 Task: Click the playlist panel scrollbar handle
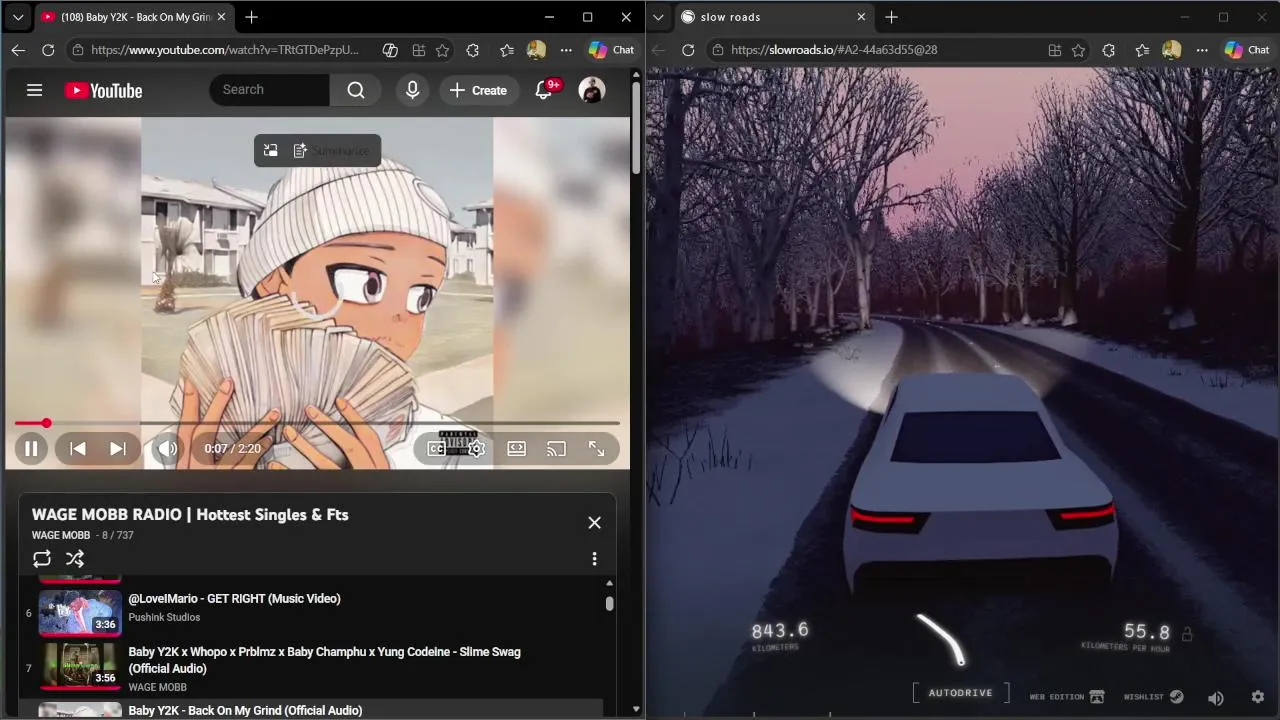(609, 603)
